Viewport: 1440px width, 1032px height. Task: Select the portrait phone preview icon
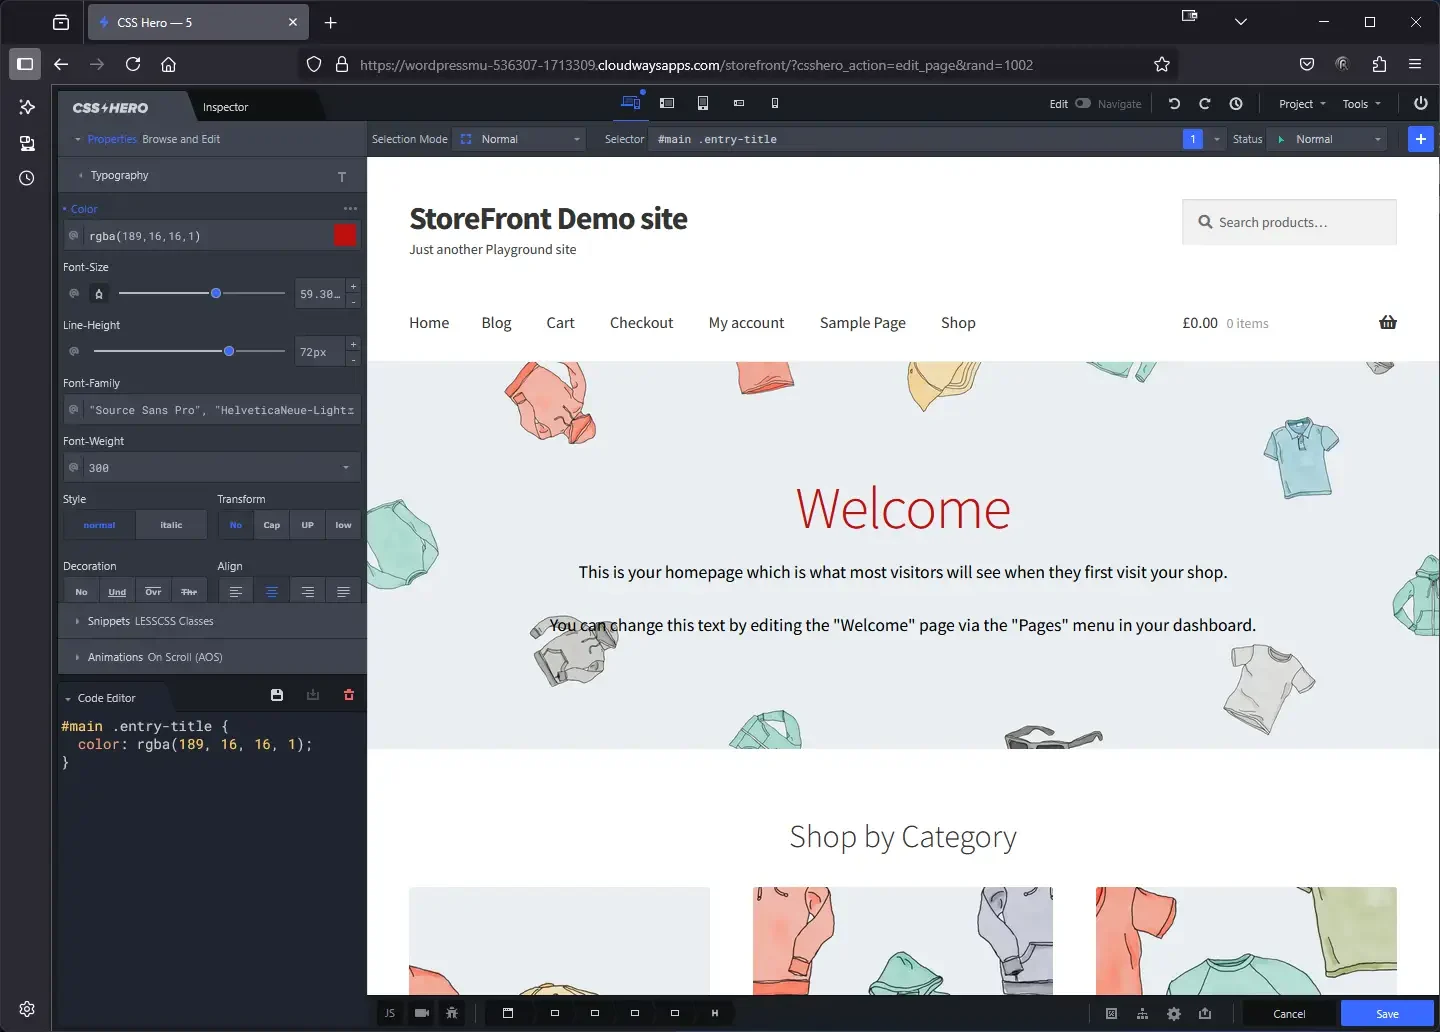point(775,103)
